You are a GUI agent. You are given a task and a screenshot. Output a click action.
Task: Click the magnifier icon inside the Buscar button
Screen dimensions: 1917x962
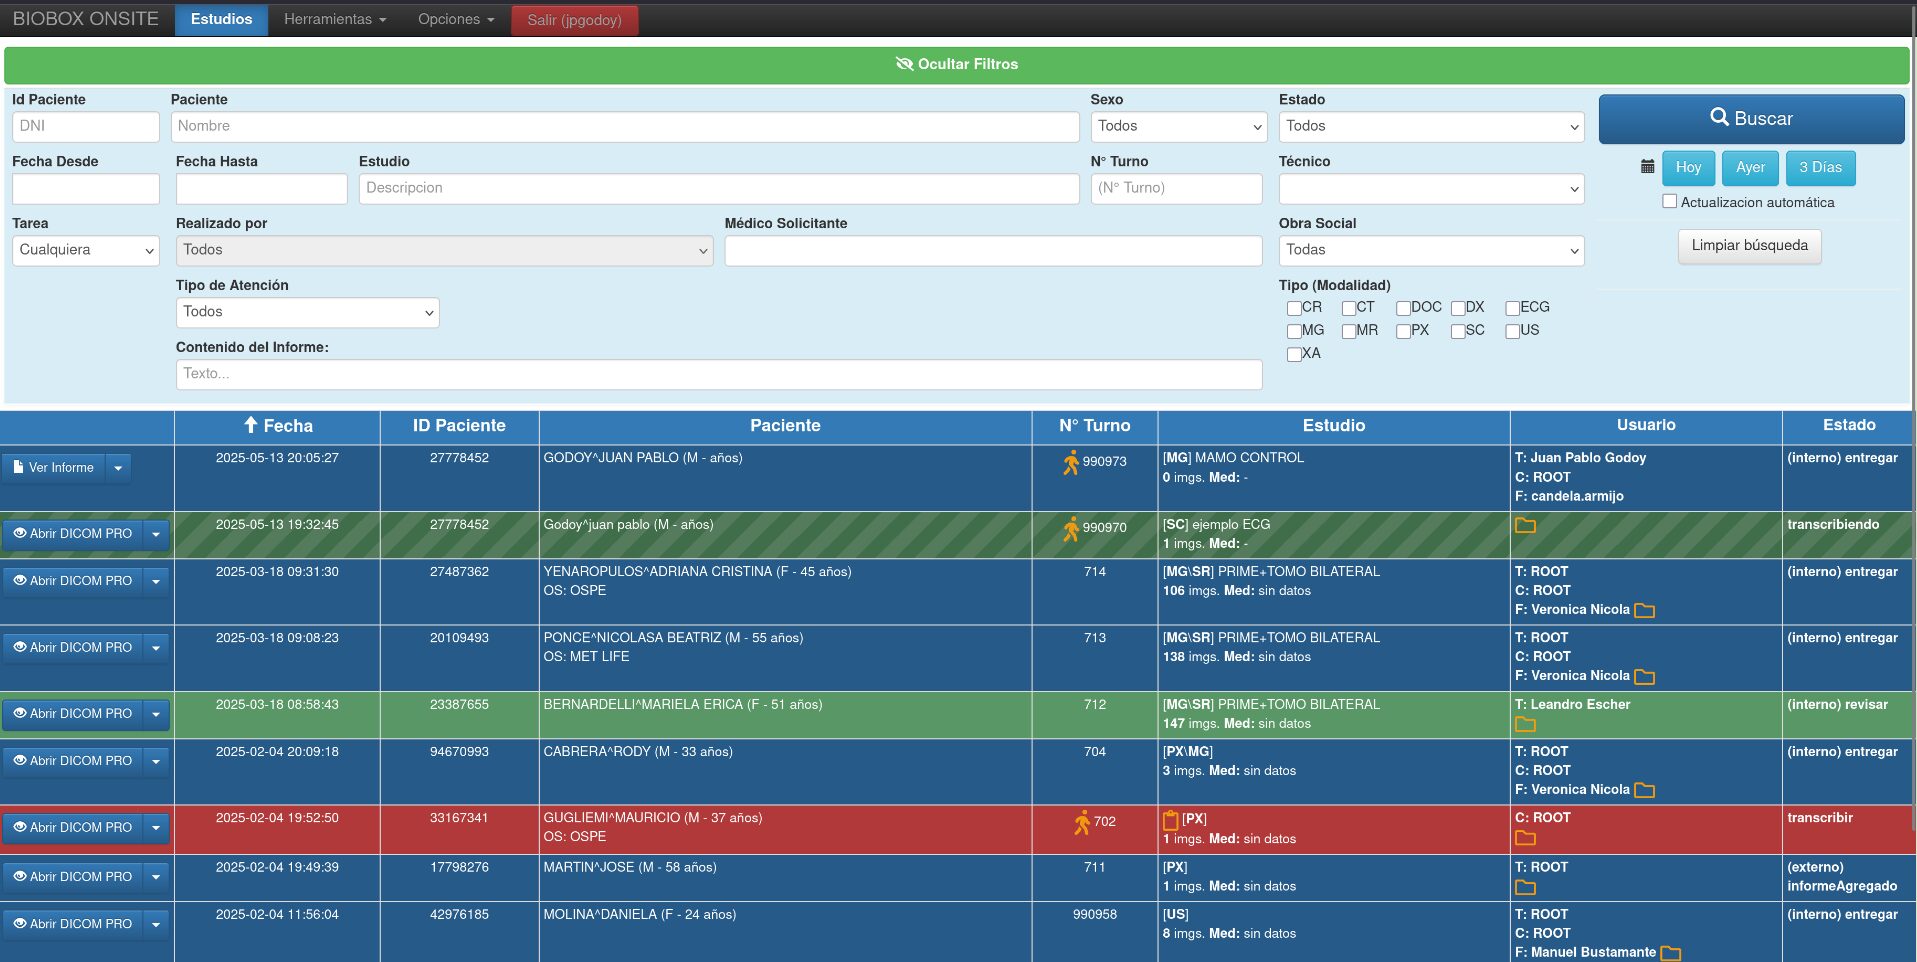(1718, 118)
